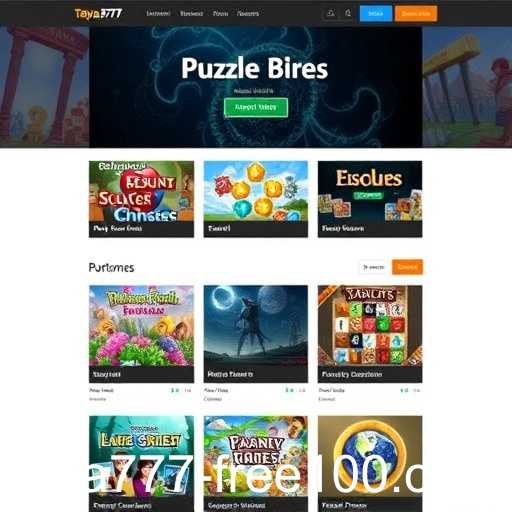Open the flower garden game thumbnail
512x512 pixels.
[x=141, y=334]
